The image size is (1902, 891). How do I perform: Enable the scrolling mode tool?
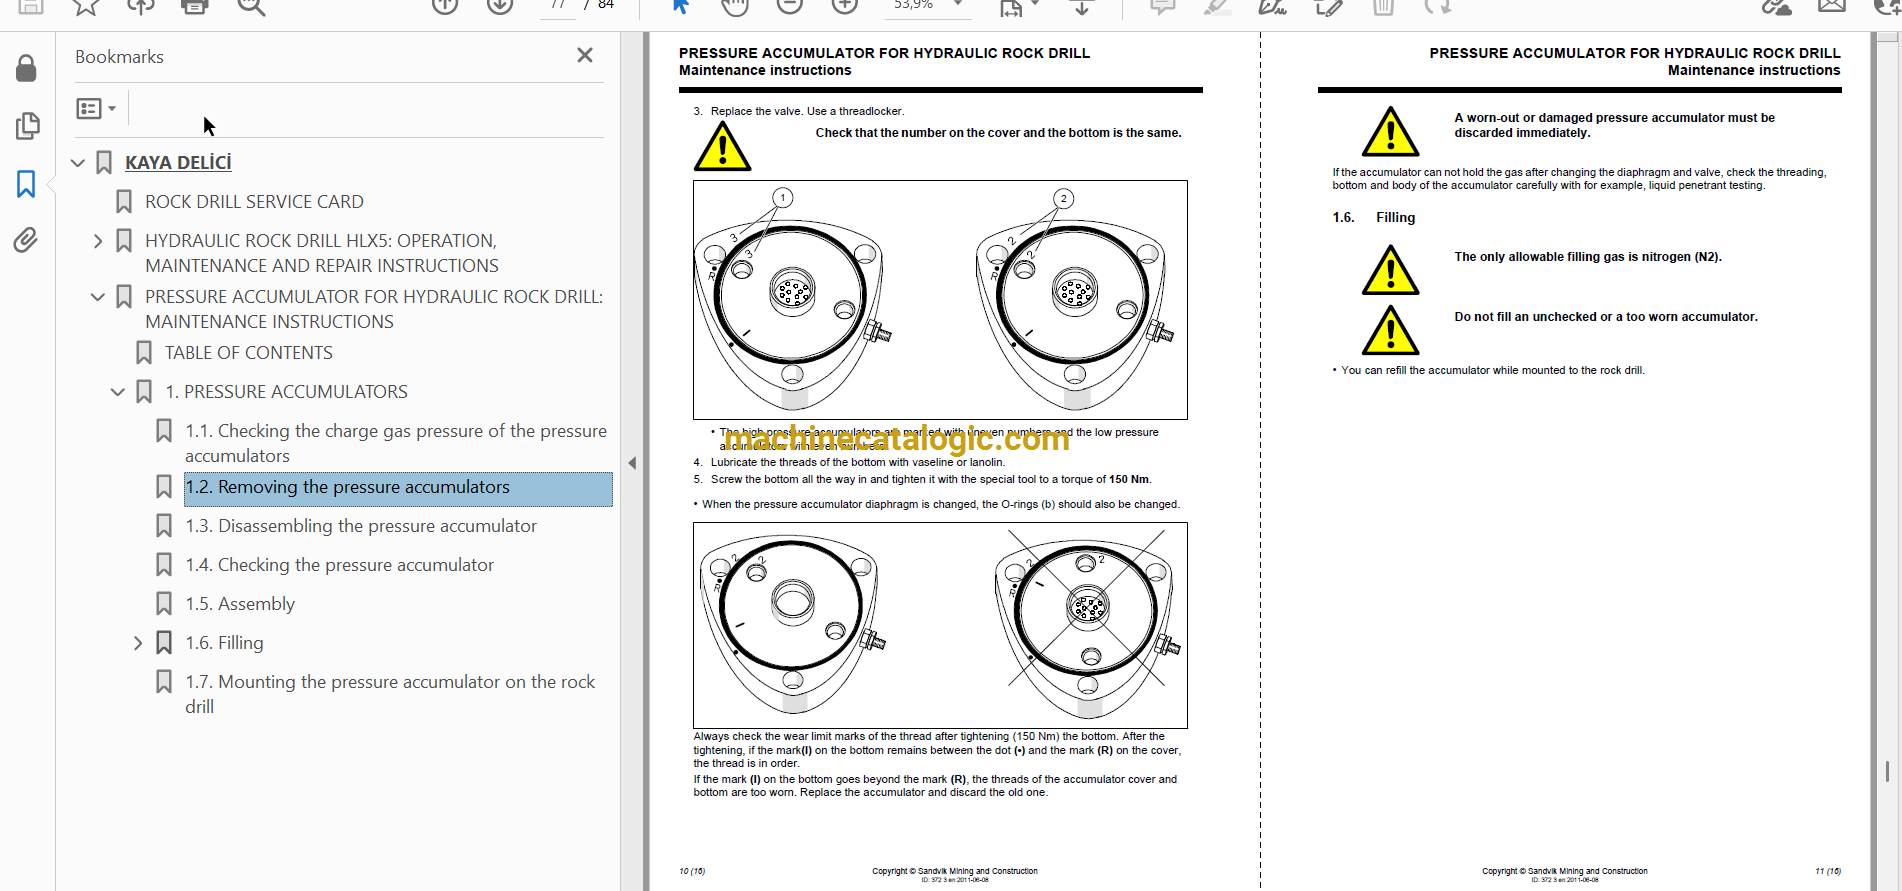1082,6
